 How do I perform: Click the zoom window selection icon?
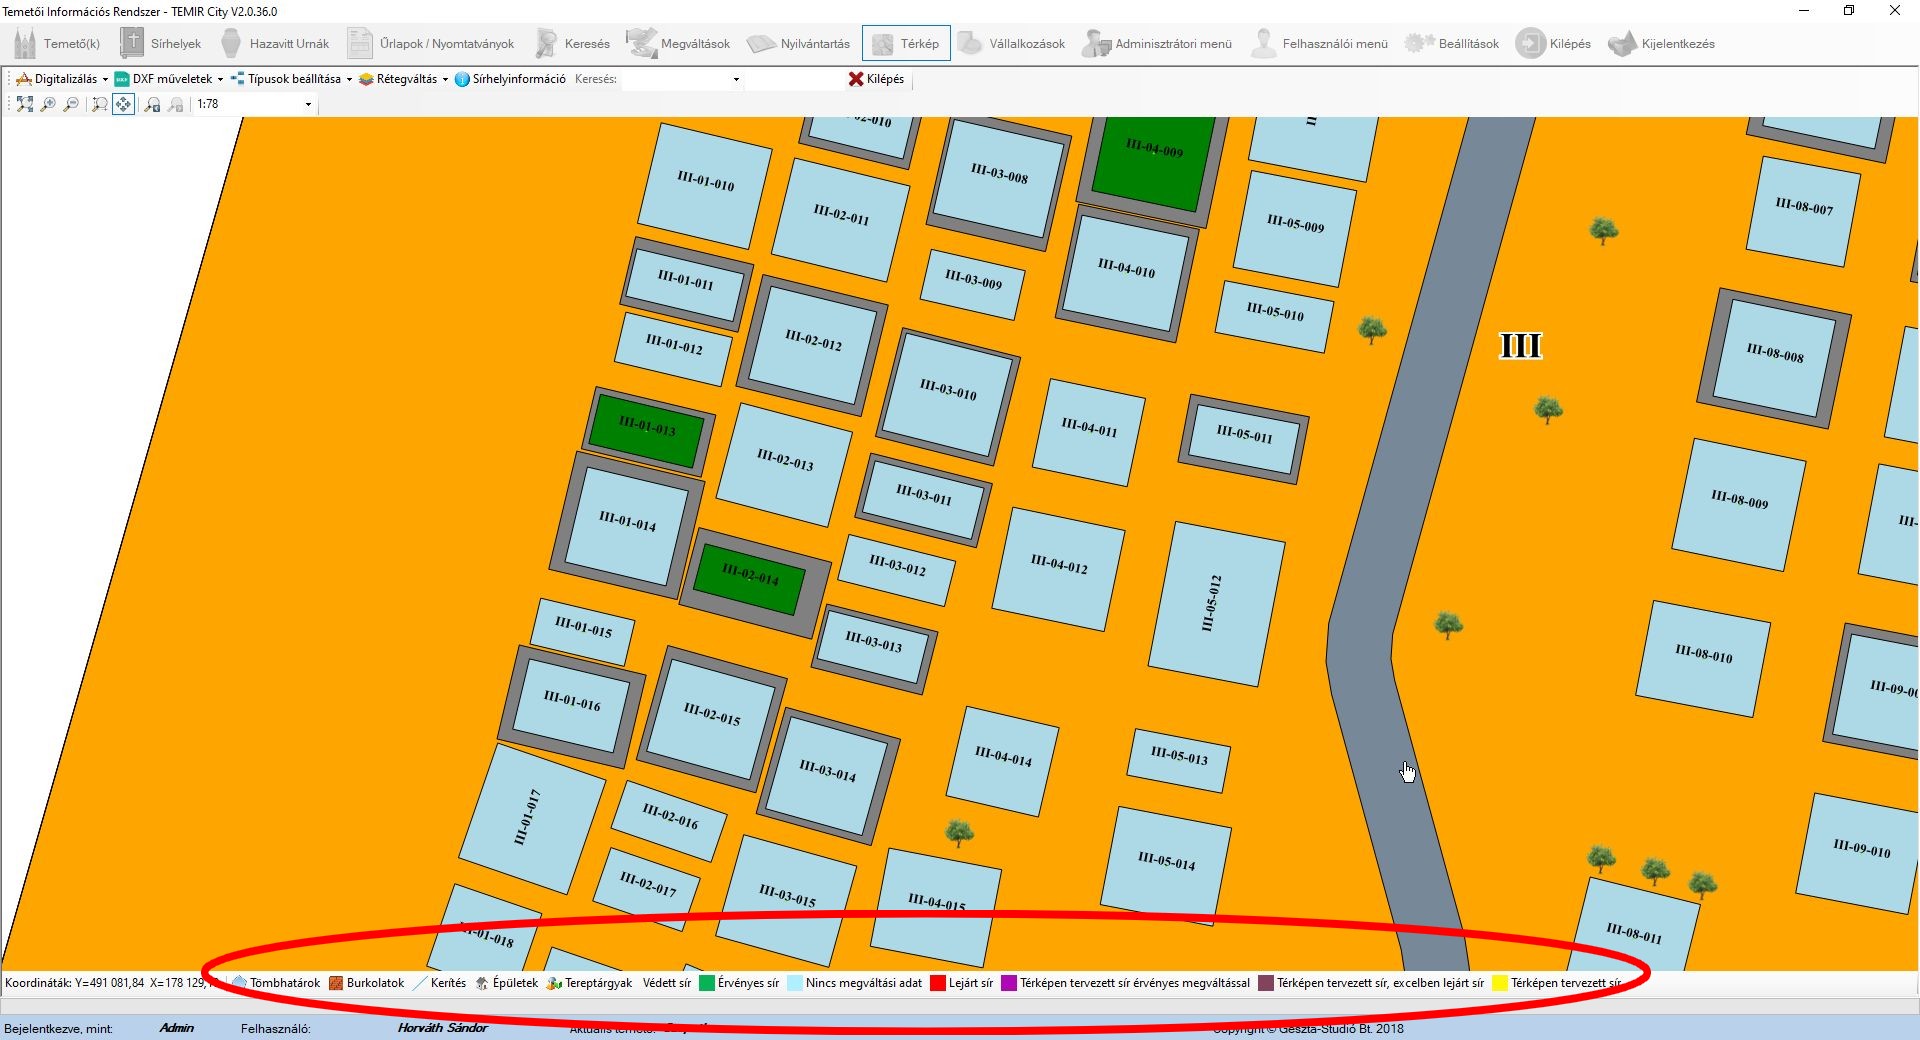99,104
